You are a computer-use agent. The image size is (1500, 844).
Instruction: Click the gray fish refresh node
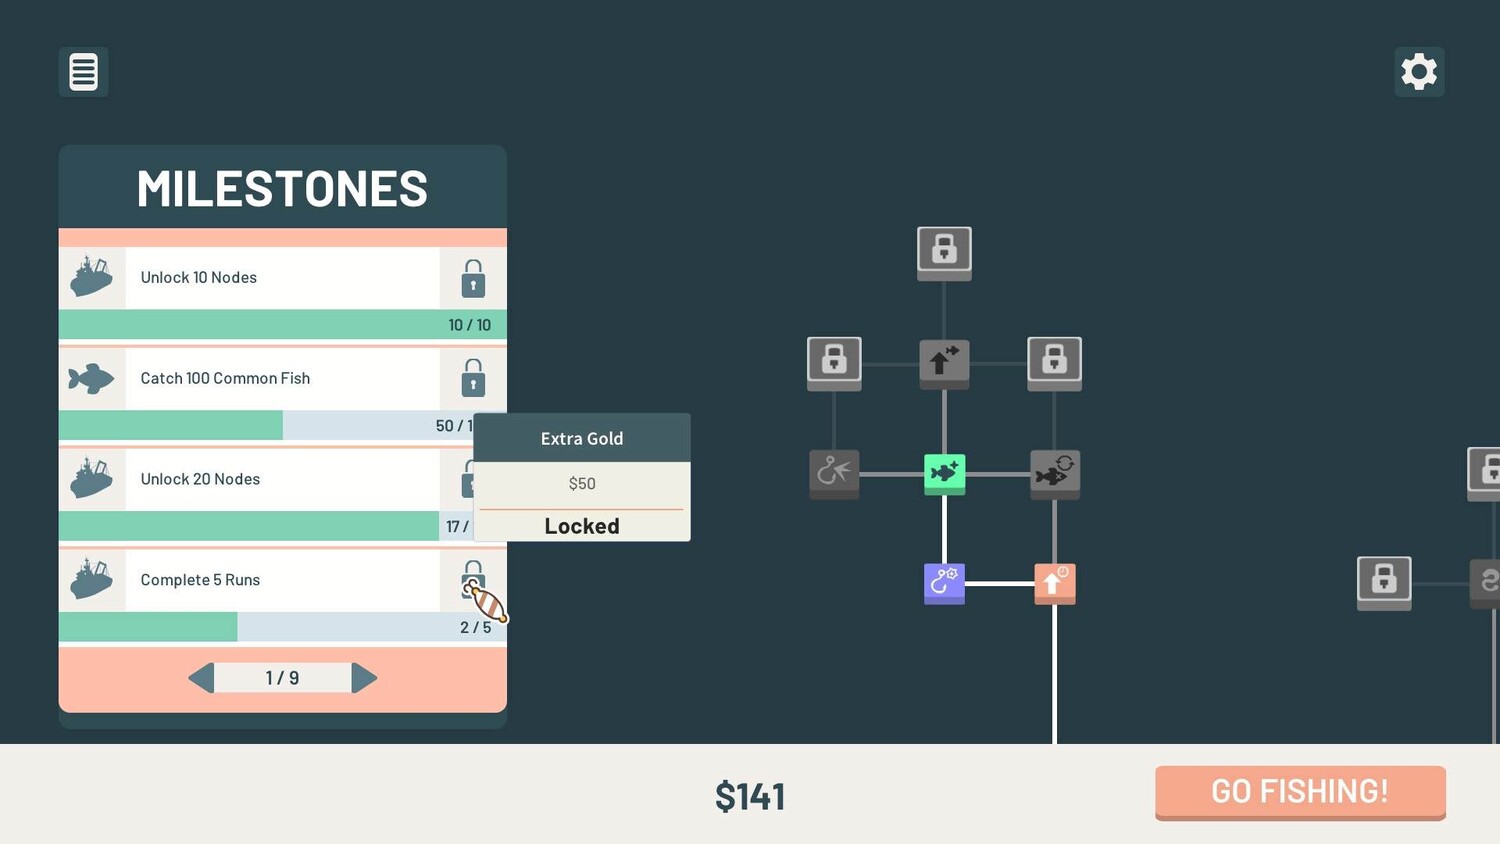(x=1054, y=472)
